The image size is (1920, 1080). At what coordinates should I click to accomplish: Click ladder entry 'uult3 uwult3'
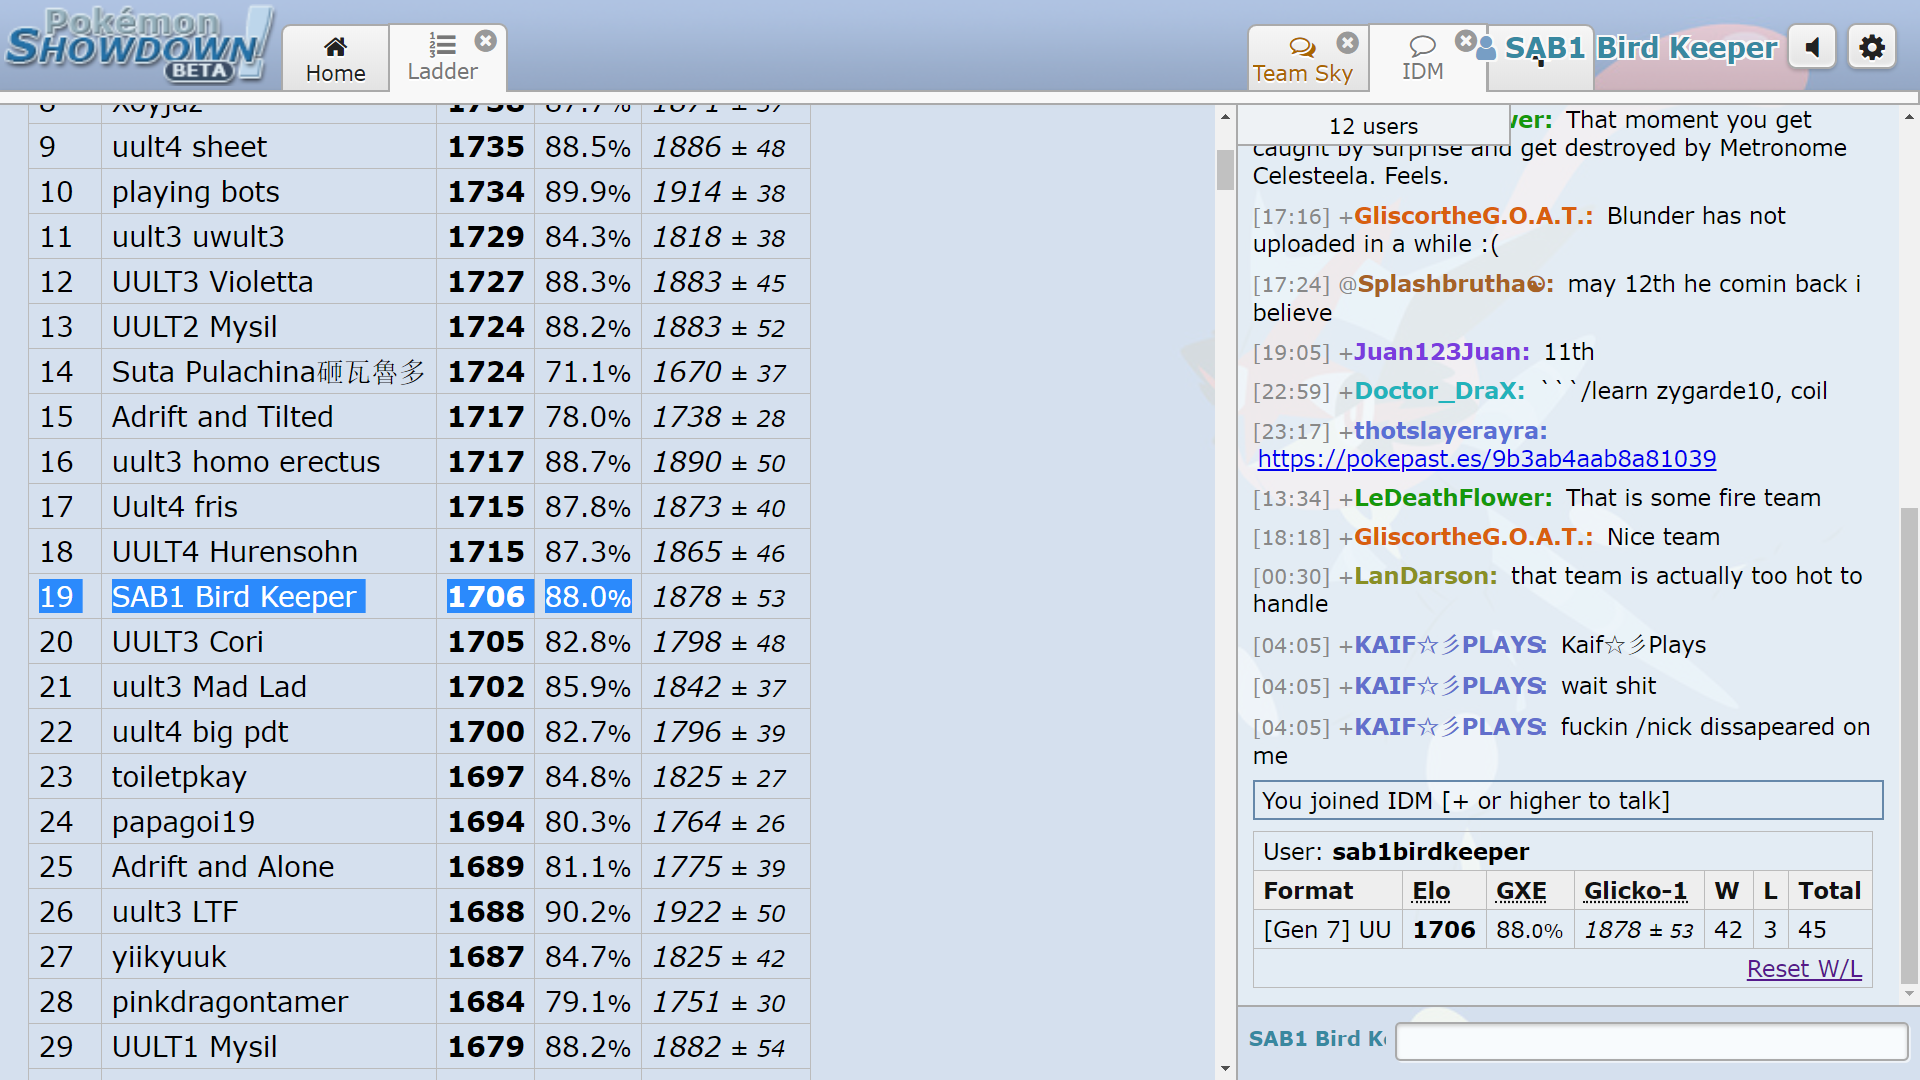198,237
